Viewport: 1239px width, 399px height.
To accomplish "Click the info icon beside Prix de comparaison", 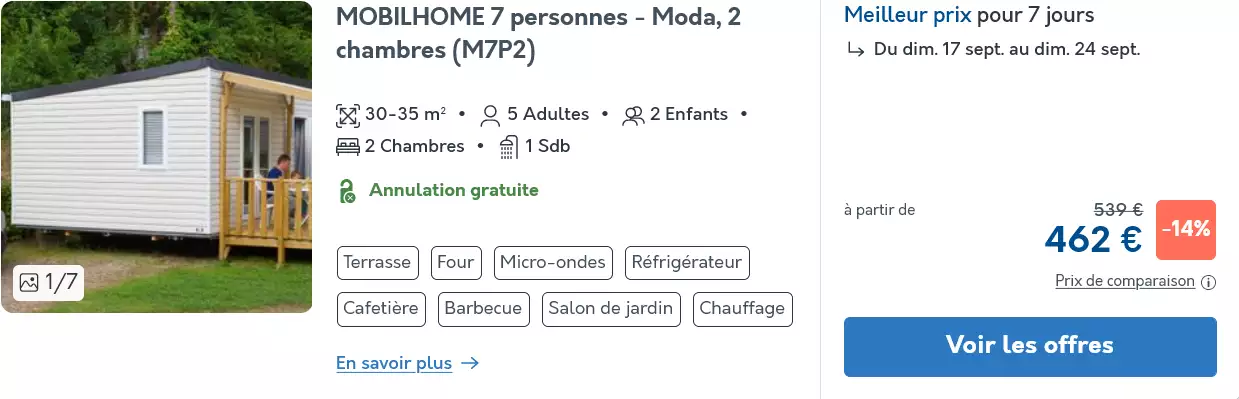I will click(x=1208, y=282).
